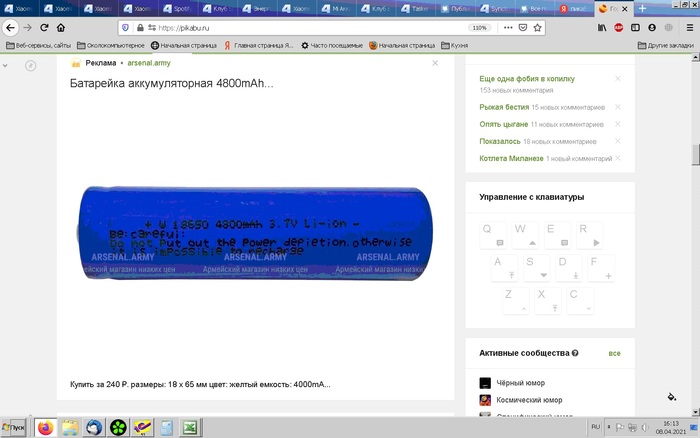The height and width of the screenshot is (438, 700).
Task: Open page actions three-dot menu
Action: pos(508,28)
